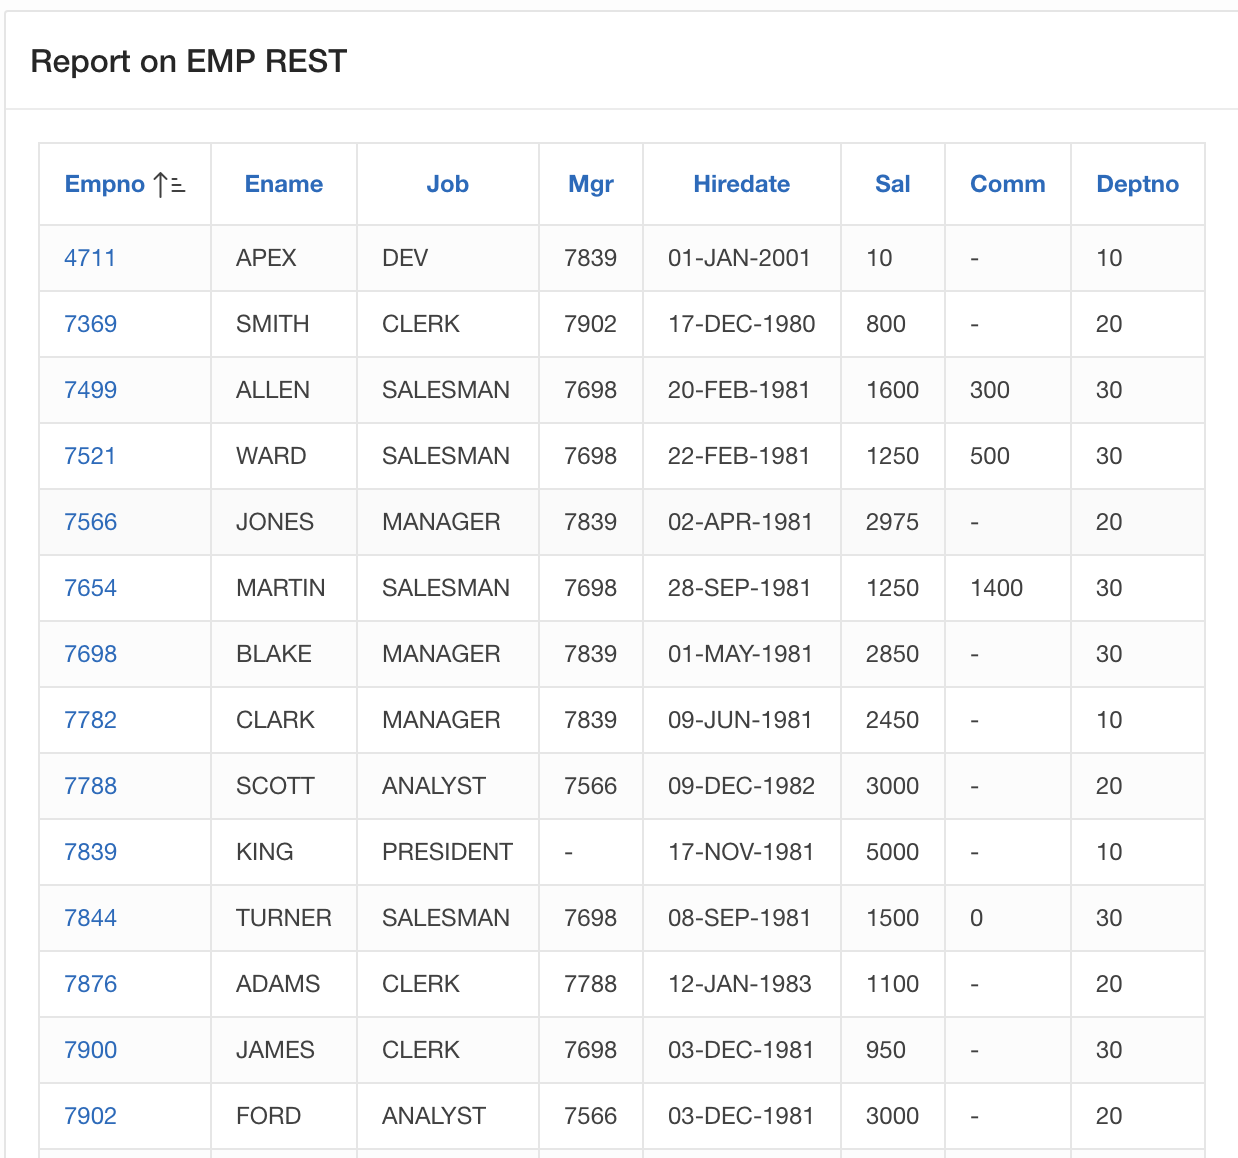
Task: Open the 7521 WARD record link
Action: pos(90,456)
